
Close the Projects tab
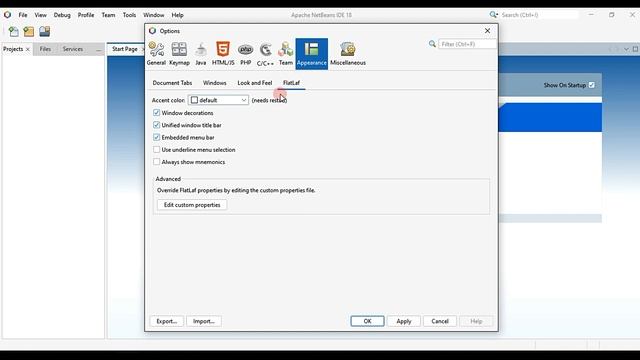point(28,49)
